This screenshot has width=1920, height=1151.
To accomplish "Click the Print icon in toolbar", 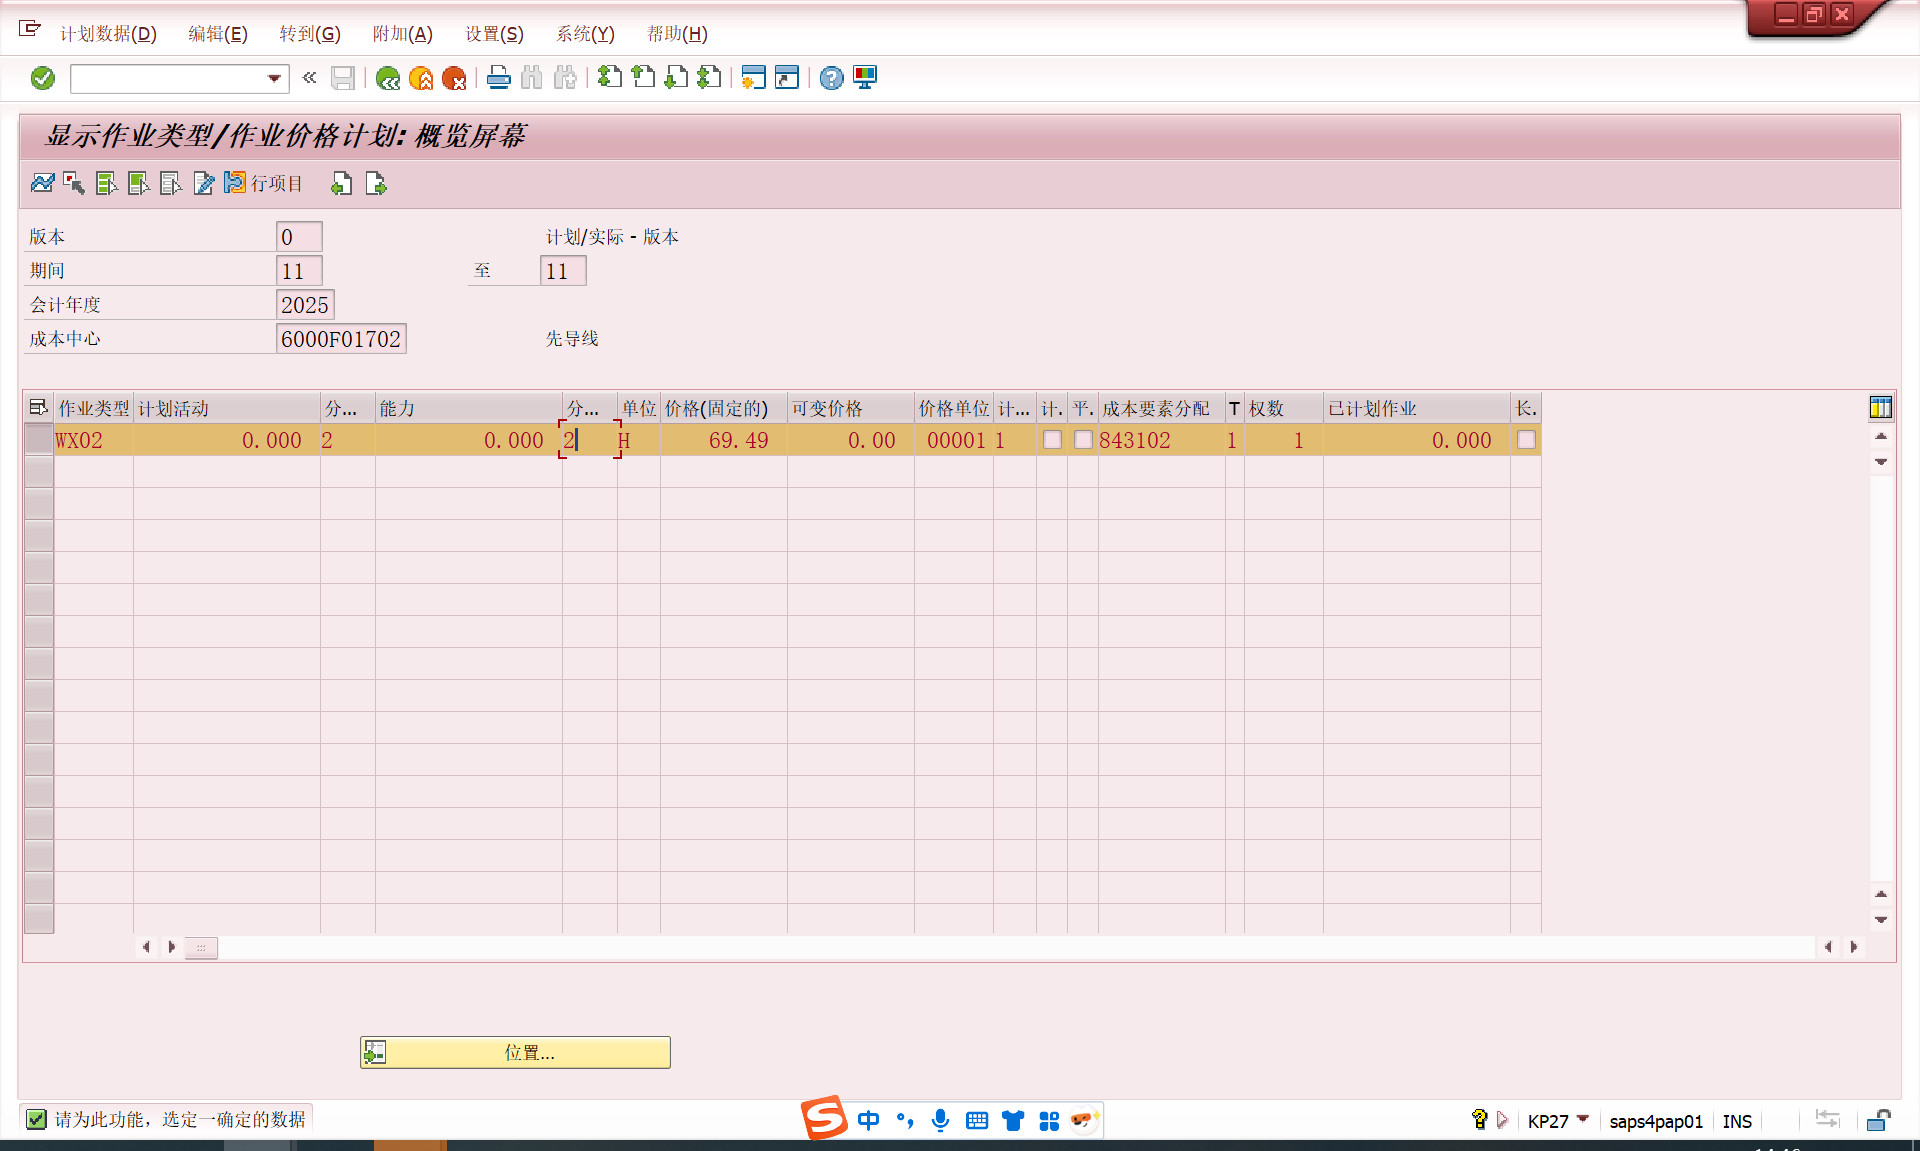I will 498,78.
